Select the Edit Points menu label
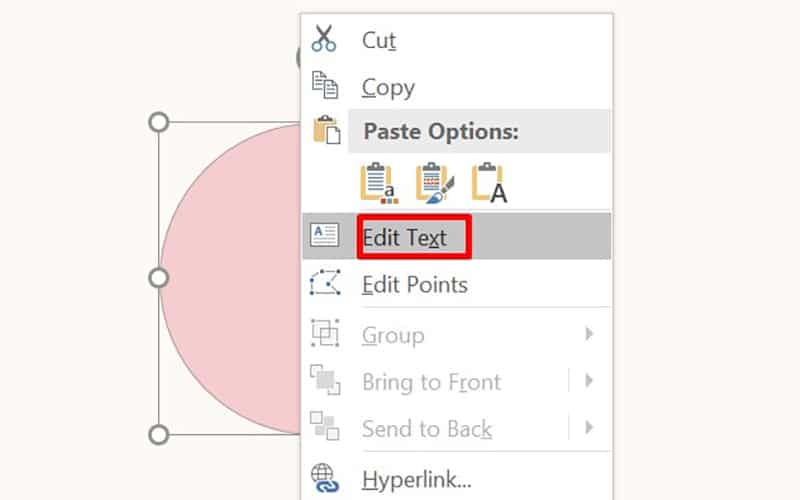This screenshot has width=800, height=500. [414, 285]
